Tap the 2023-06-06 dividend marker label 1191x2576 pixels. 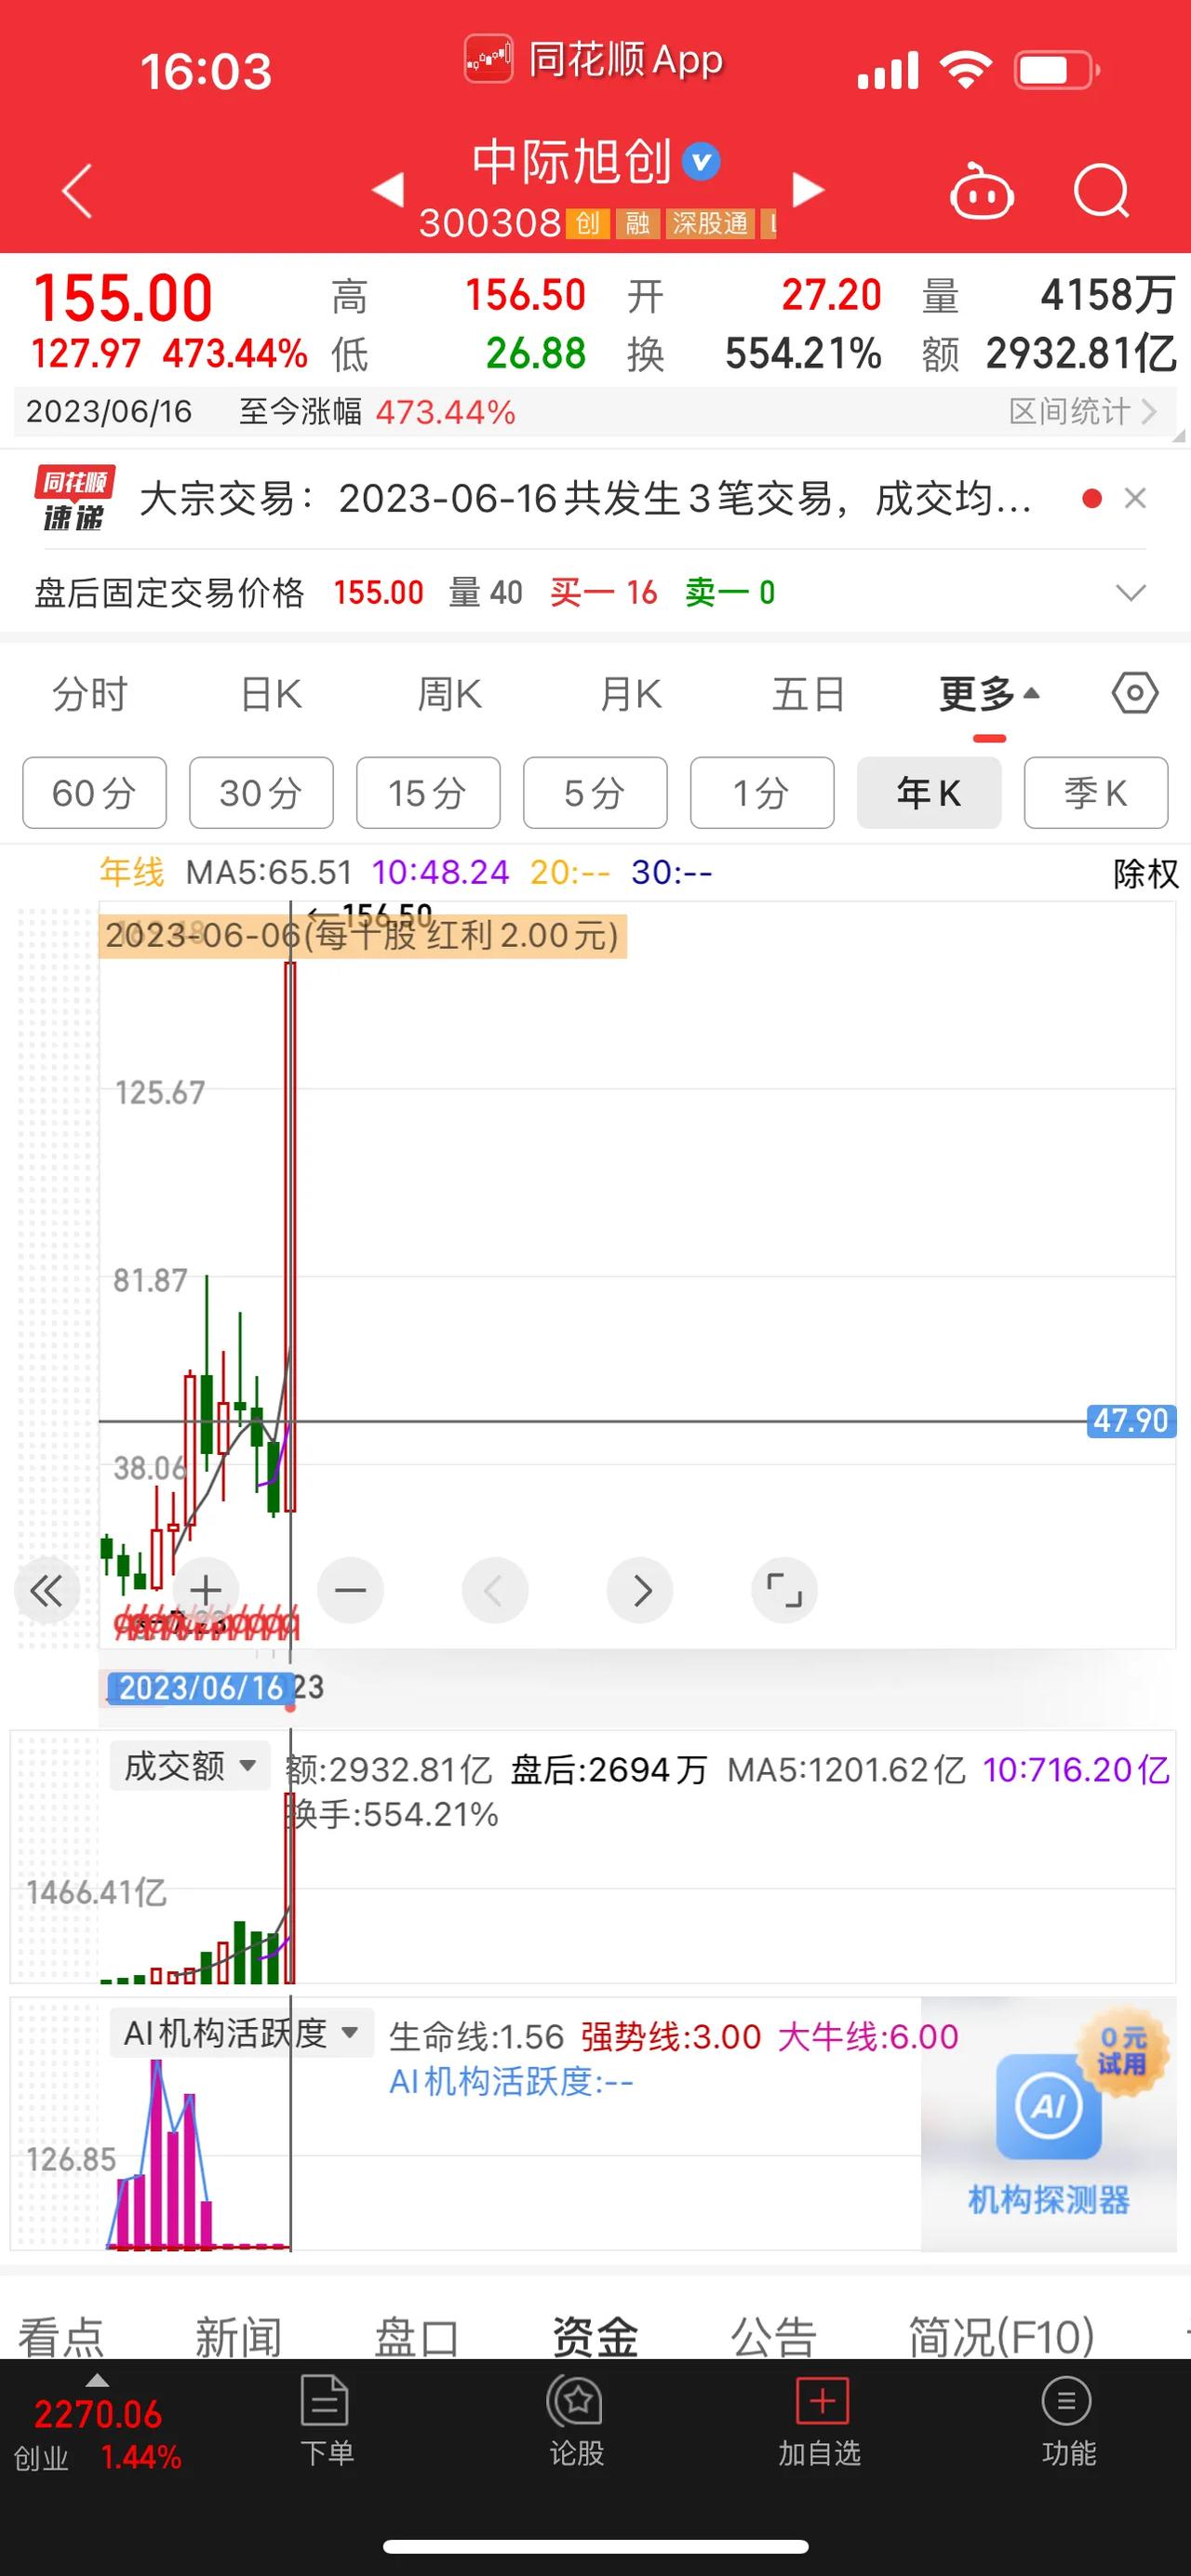(x=363, y=936)
